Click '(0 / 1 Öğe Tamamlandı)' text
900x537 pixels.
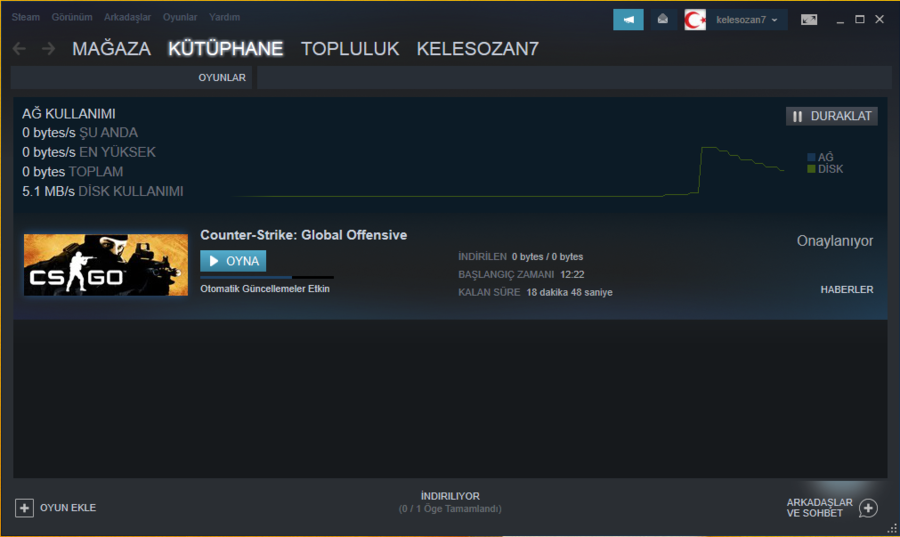(x=450, y=509)
